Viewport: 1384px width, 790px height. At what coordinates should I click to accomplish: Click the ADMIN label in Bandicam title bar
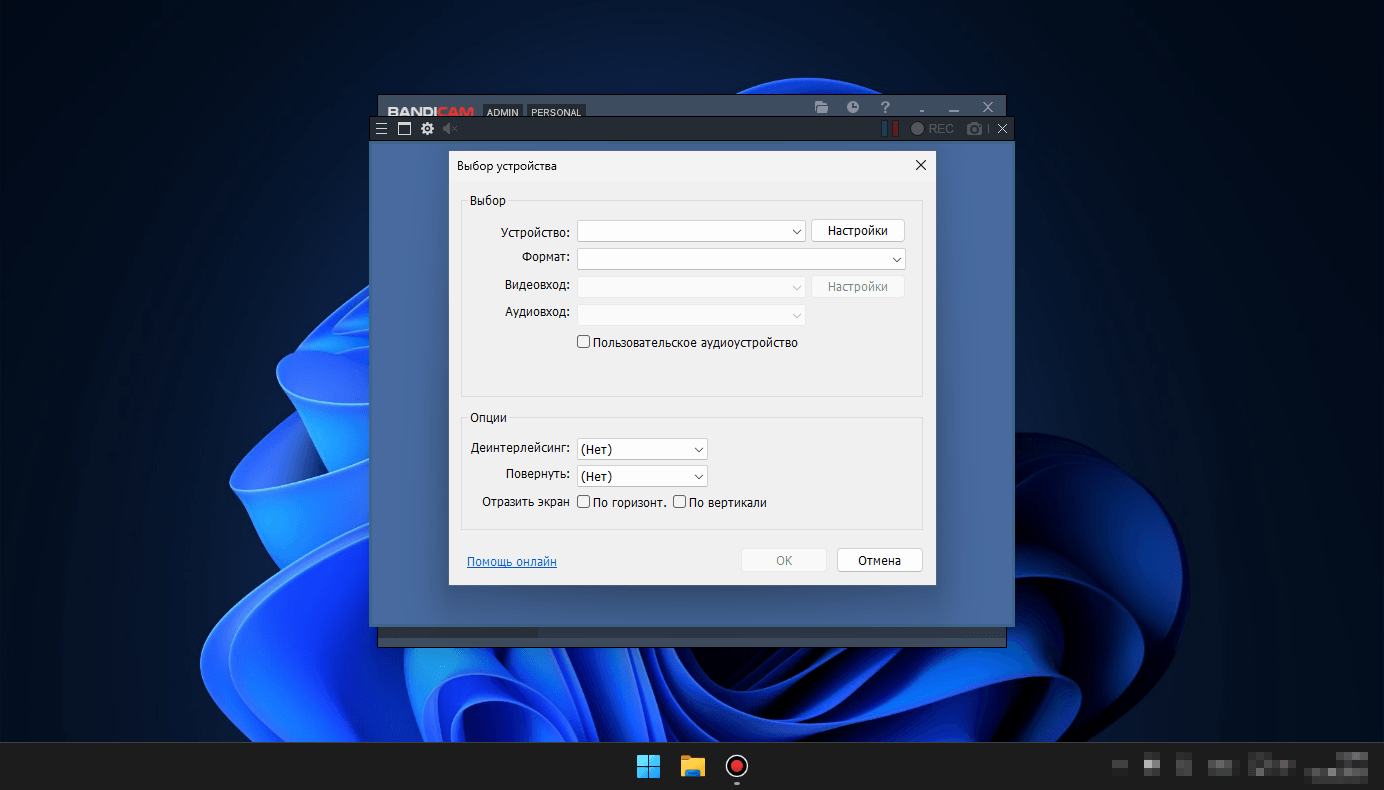pyautogui.click(x=503, y=112)
